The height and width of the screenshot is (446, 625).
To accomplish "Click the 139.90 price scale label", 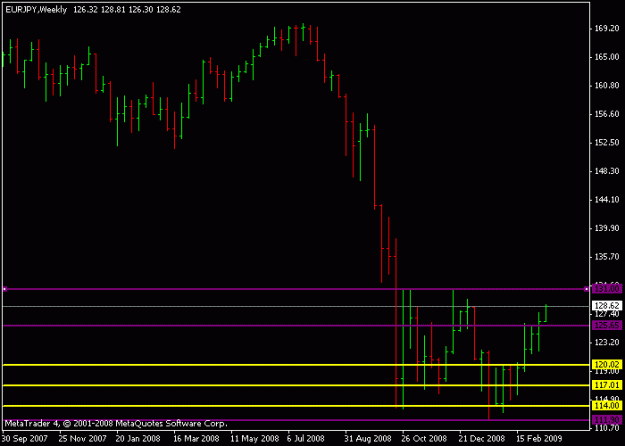I will [x=607, y=228].
